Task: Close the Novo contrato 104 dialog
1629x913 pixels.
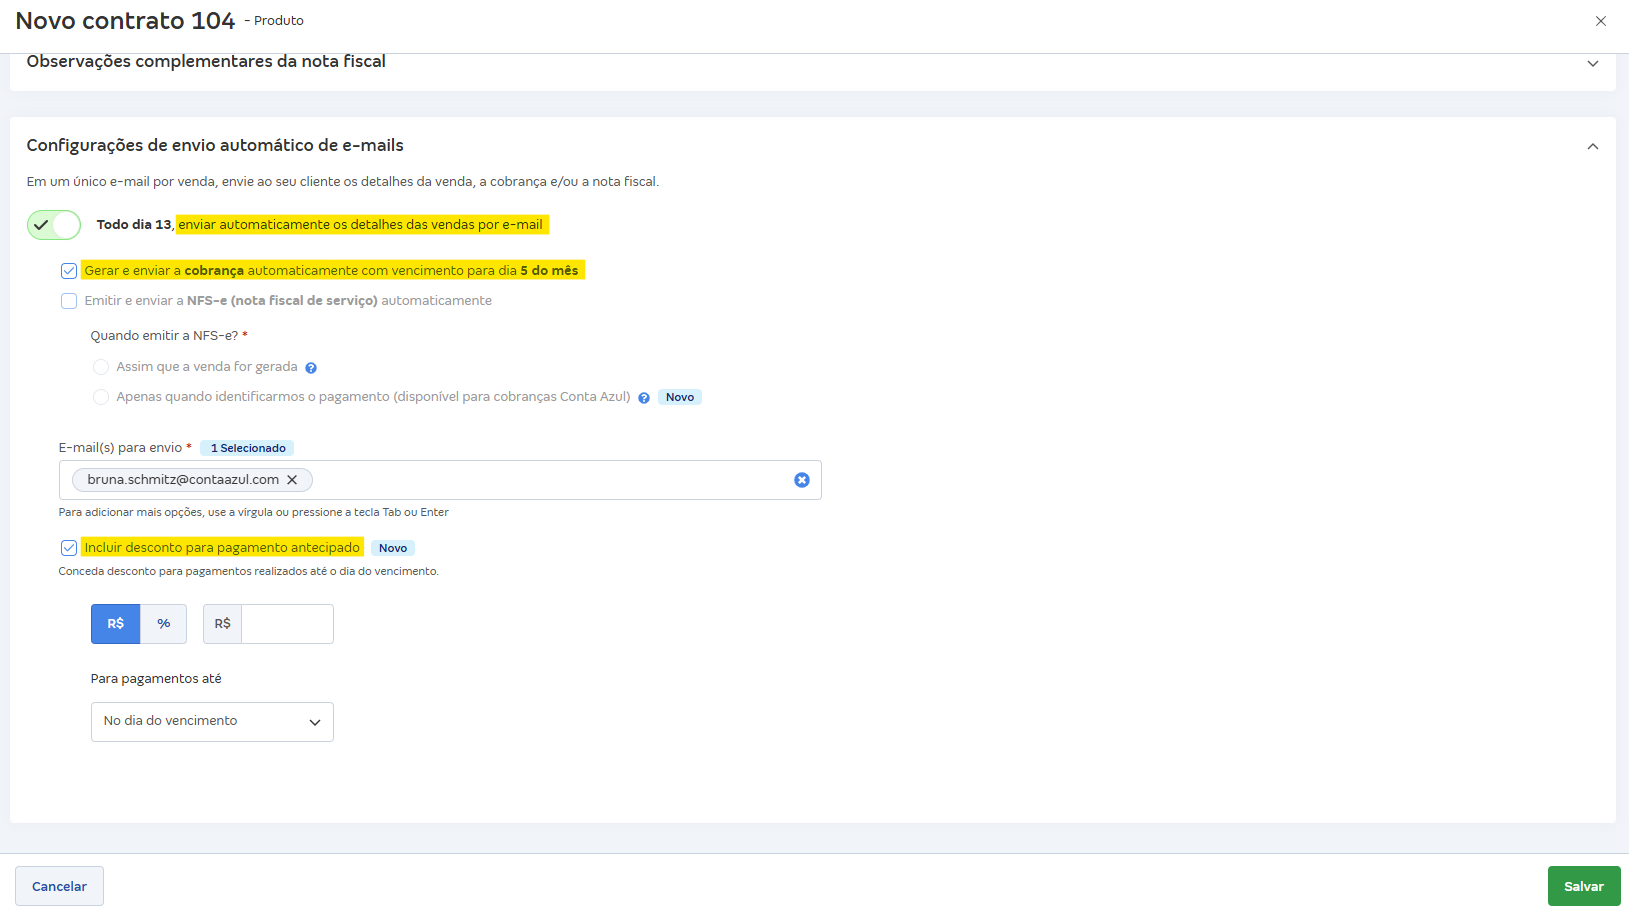Action: [1600, 20]
